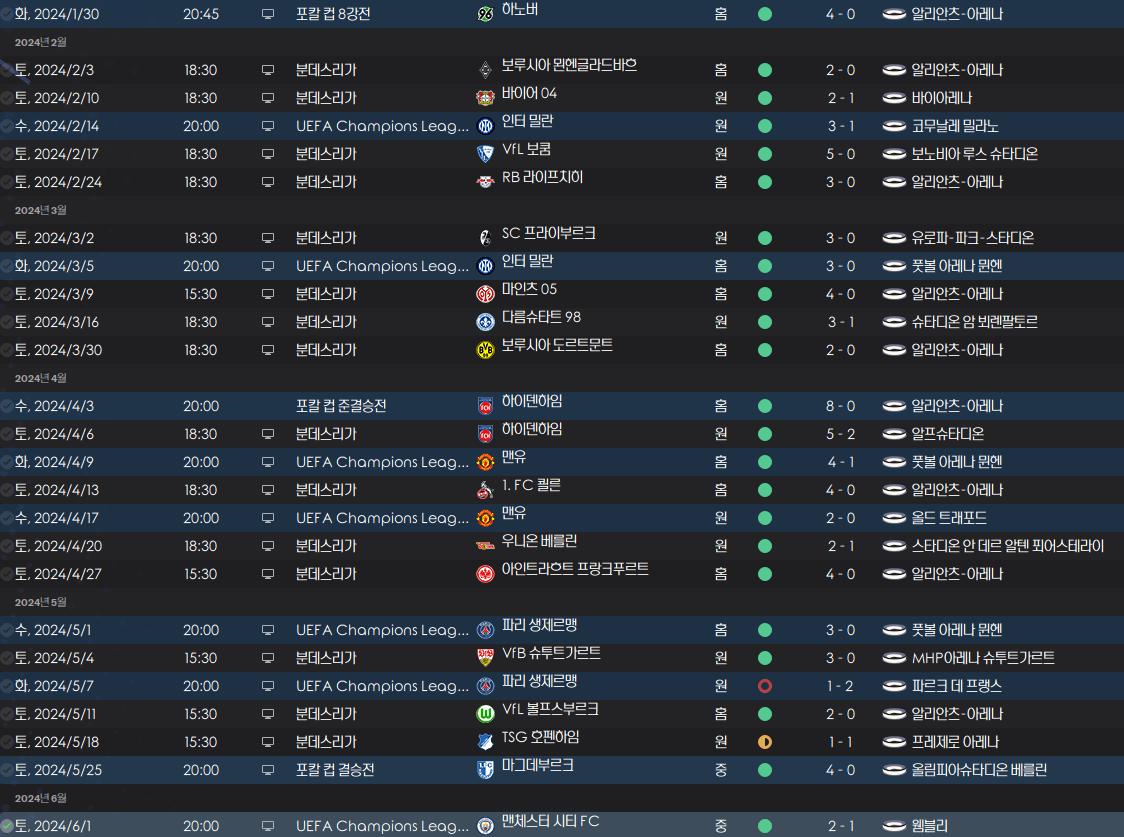Select the 포칼 컵 결승전 competition label
The height and width of the screenshot is (837, 1124).
click(335, 770)
